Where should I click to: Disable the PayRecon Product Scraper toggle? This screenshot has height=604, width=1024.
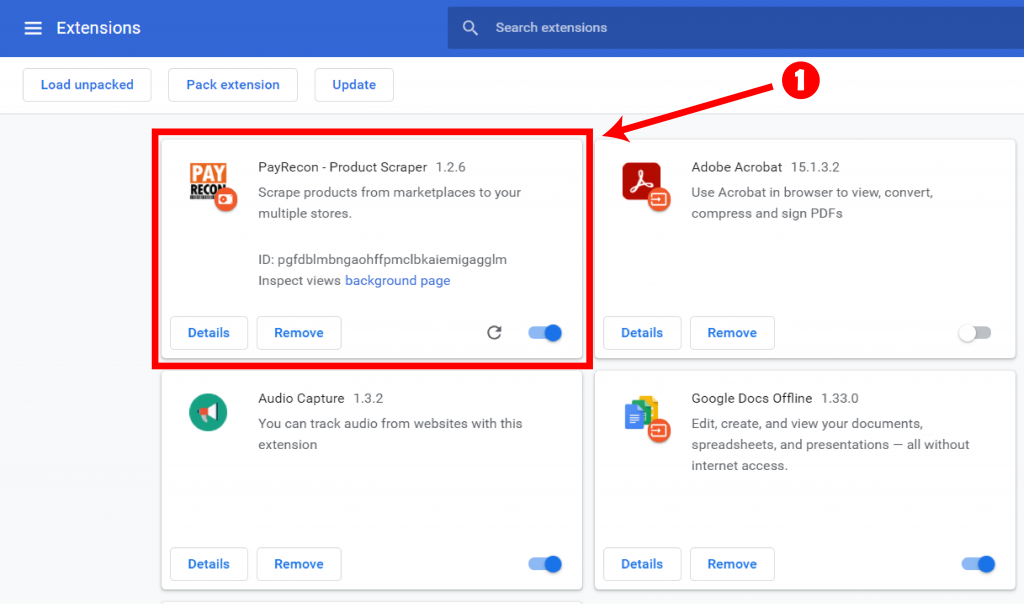[545, 333]
